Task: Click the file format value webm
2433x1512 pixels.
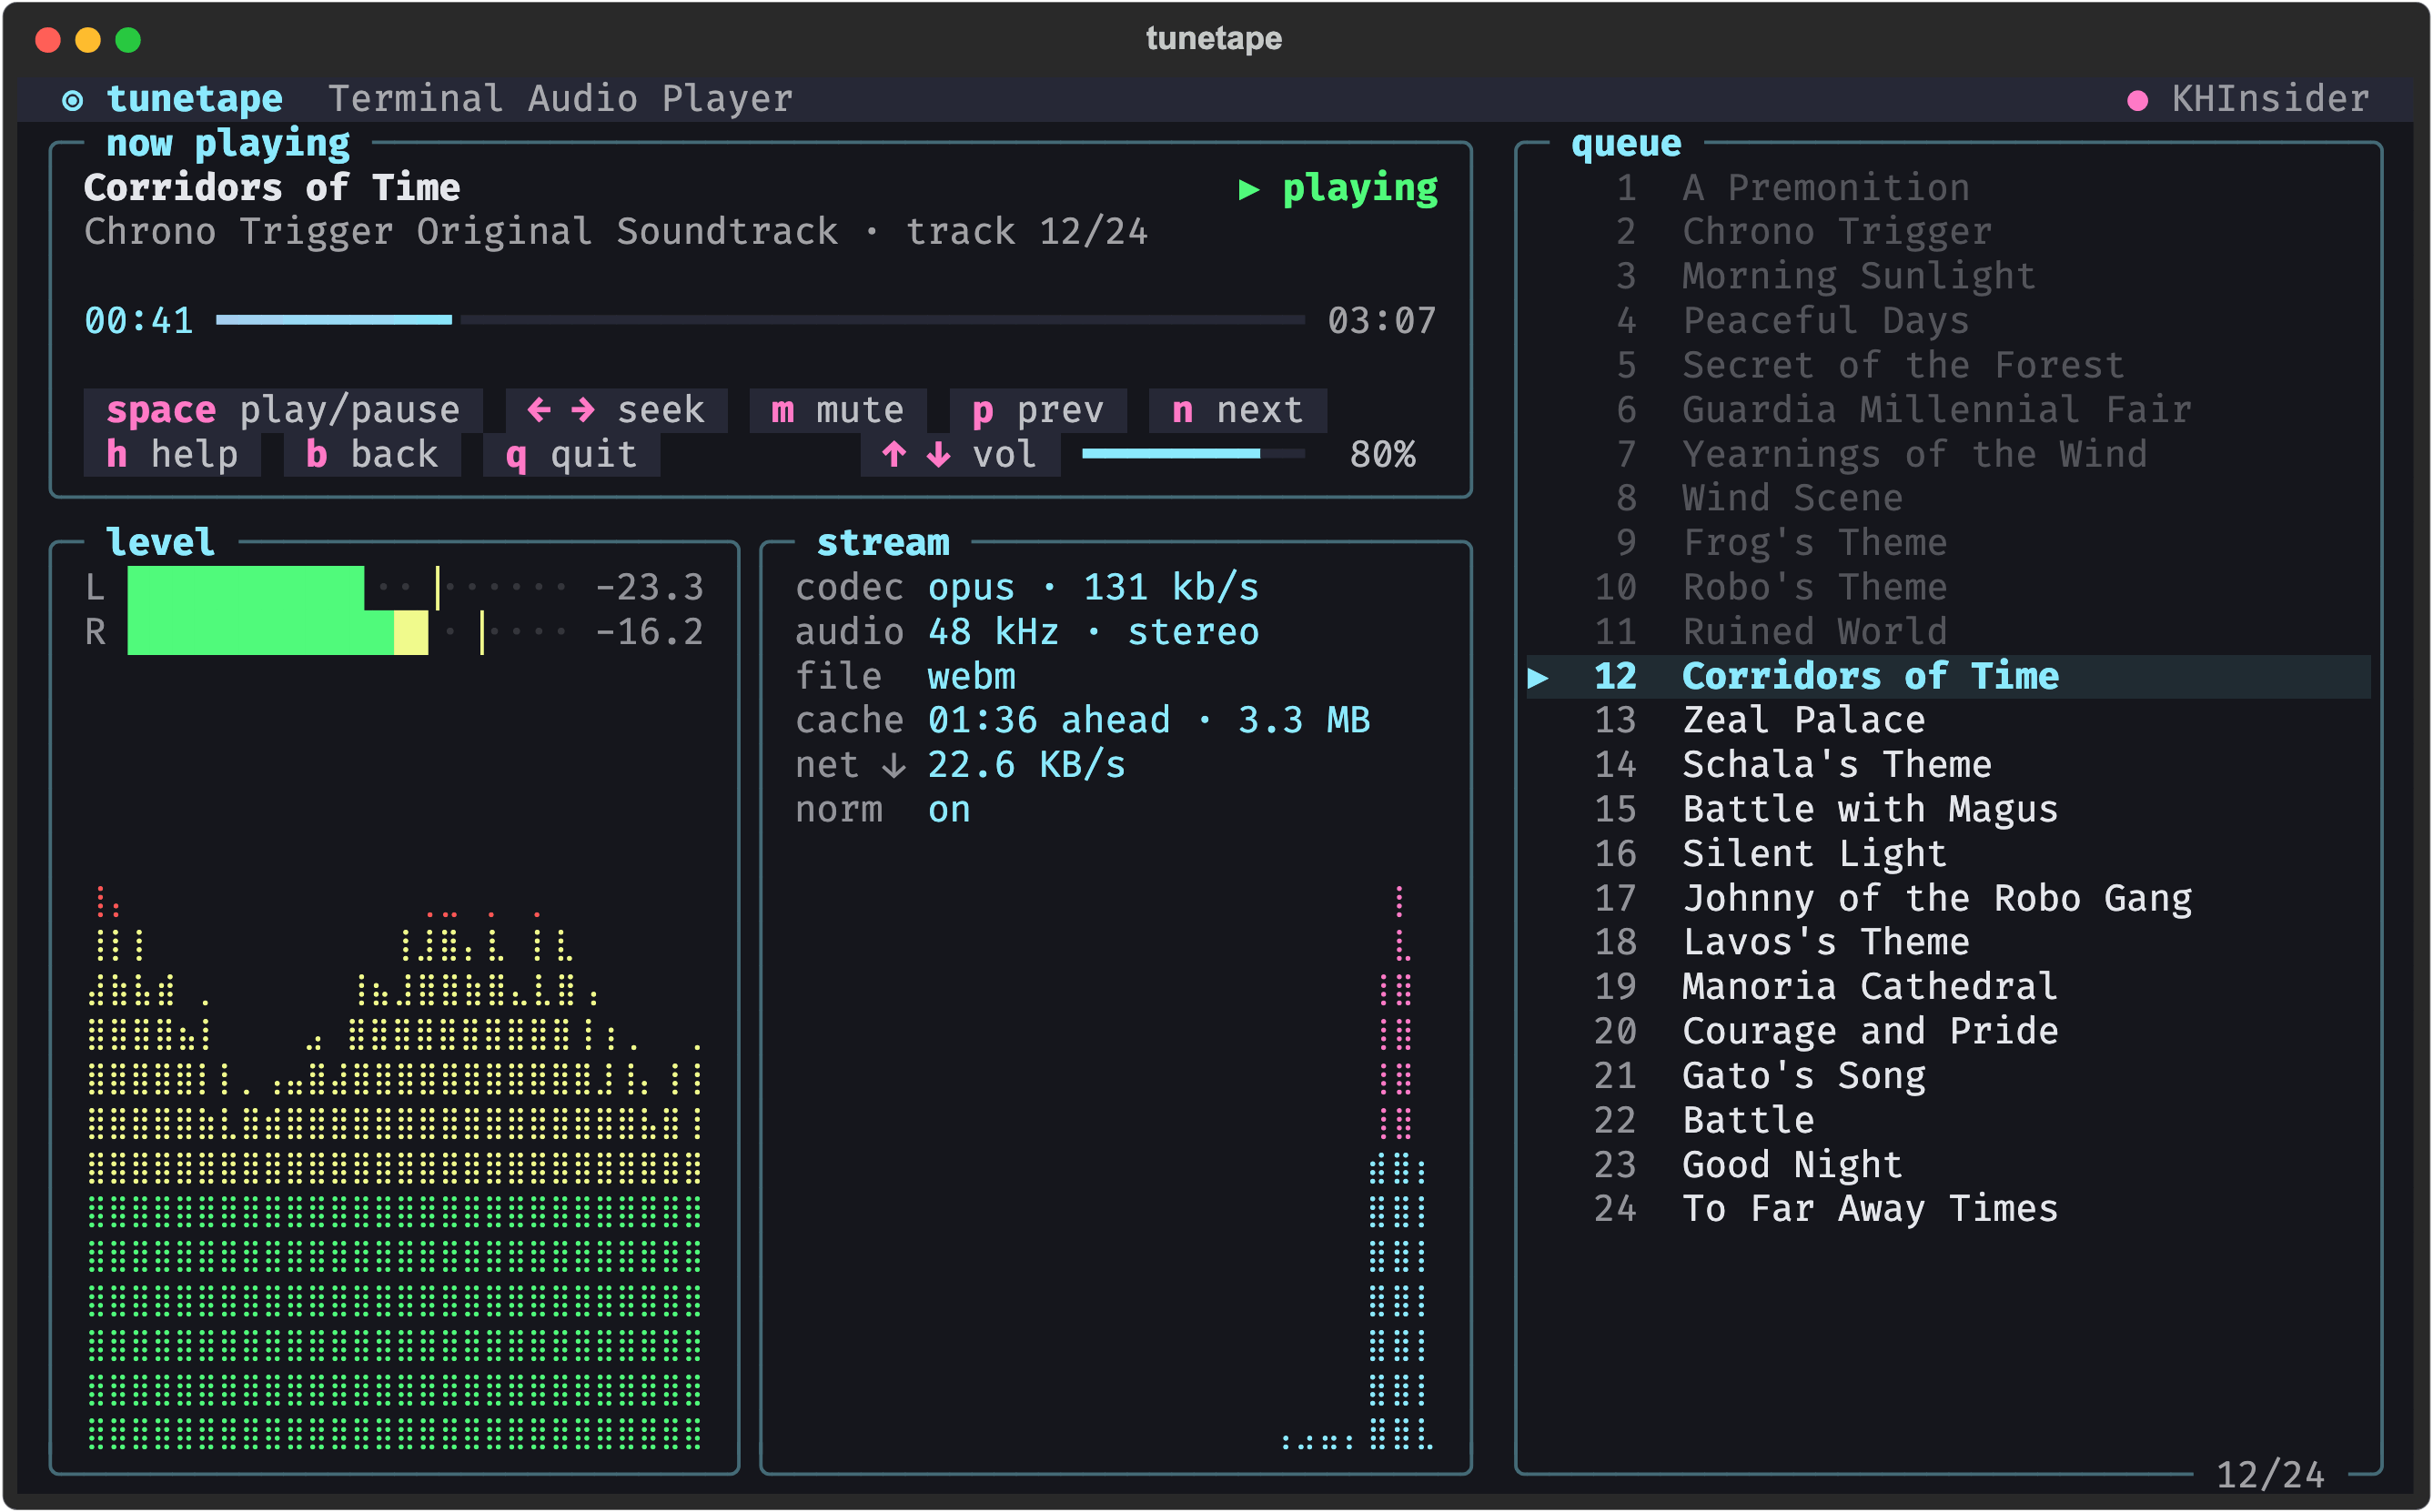Action: click(971, 677)
